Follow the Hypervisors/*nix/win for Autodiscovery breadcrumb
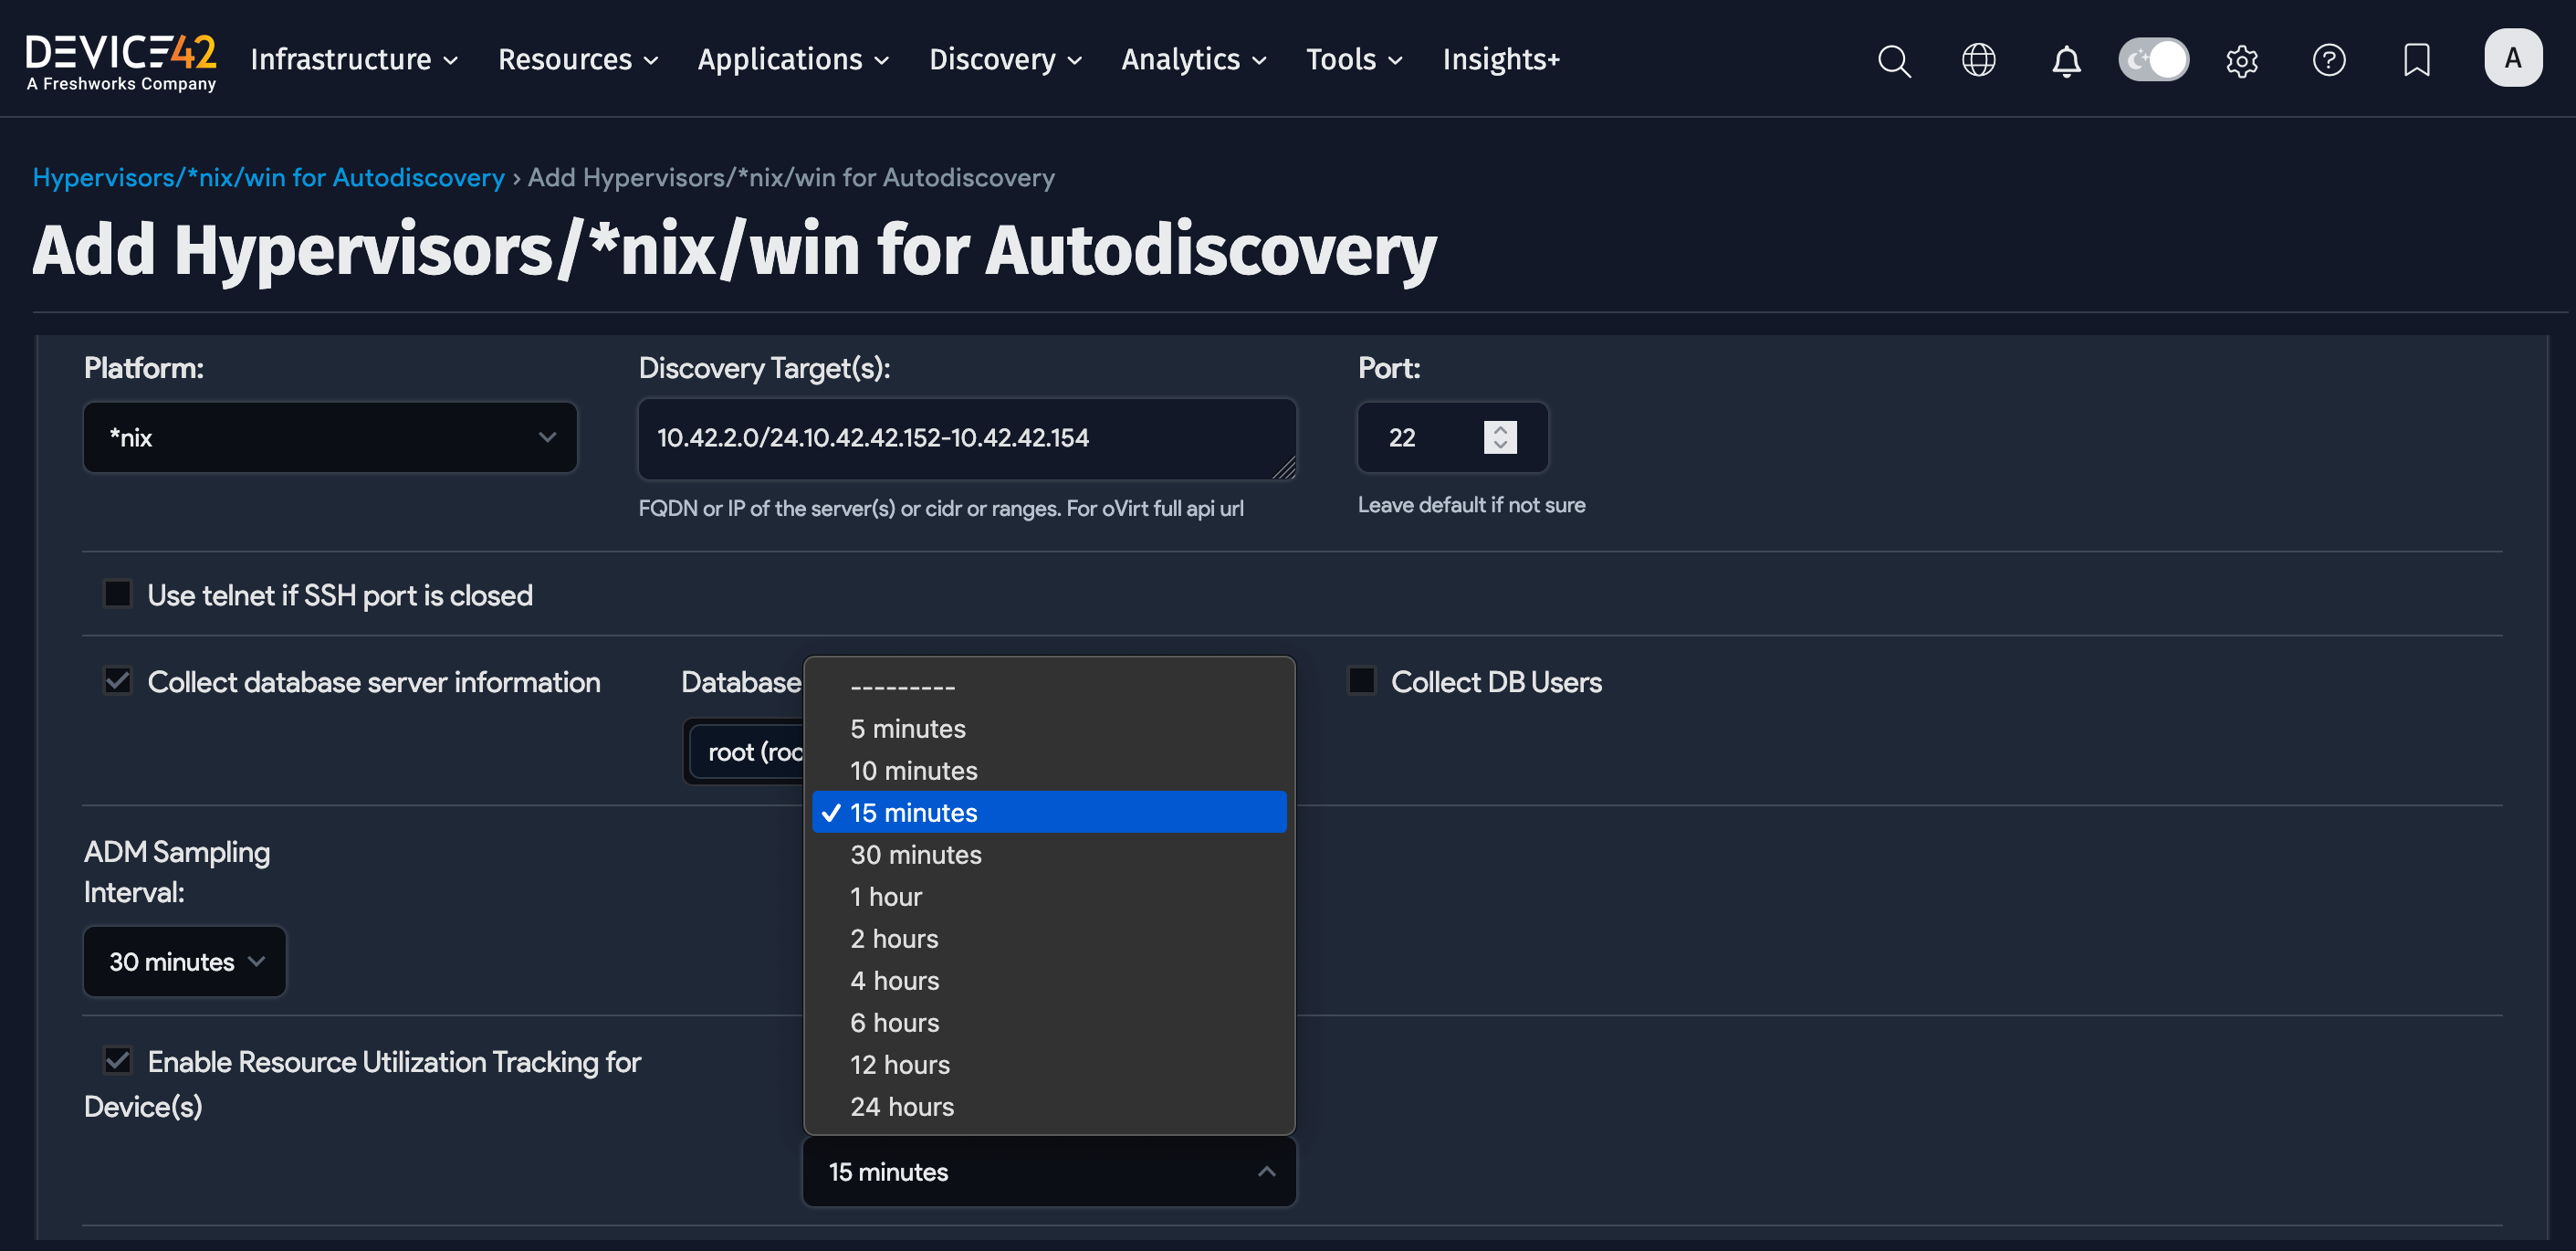 268,177
